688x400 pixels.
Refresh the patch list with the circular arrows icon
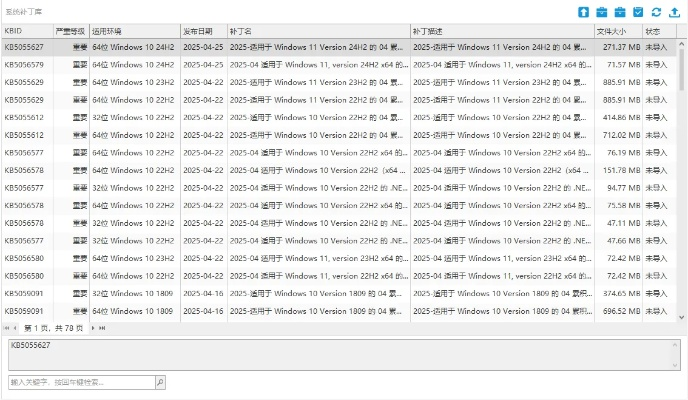[x=656, y=11]
